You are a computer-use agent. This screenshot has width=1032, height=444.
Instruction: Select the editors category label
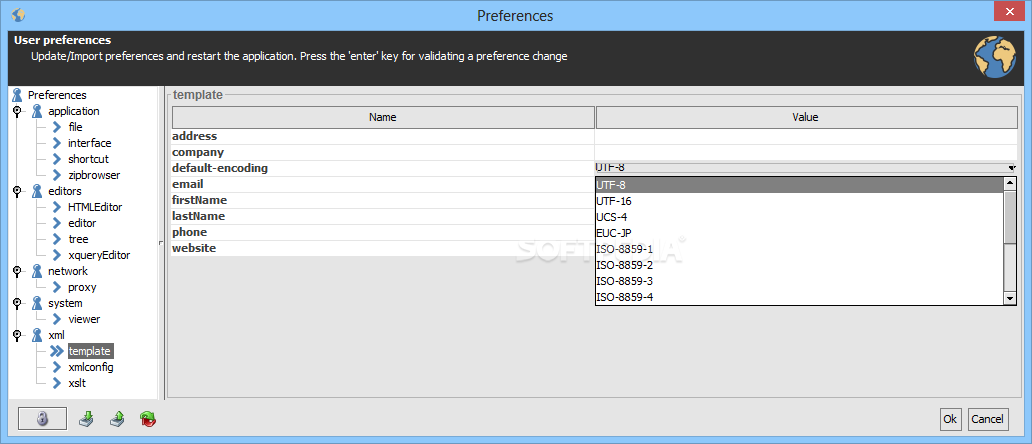(x=64, y=191)
